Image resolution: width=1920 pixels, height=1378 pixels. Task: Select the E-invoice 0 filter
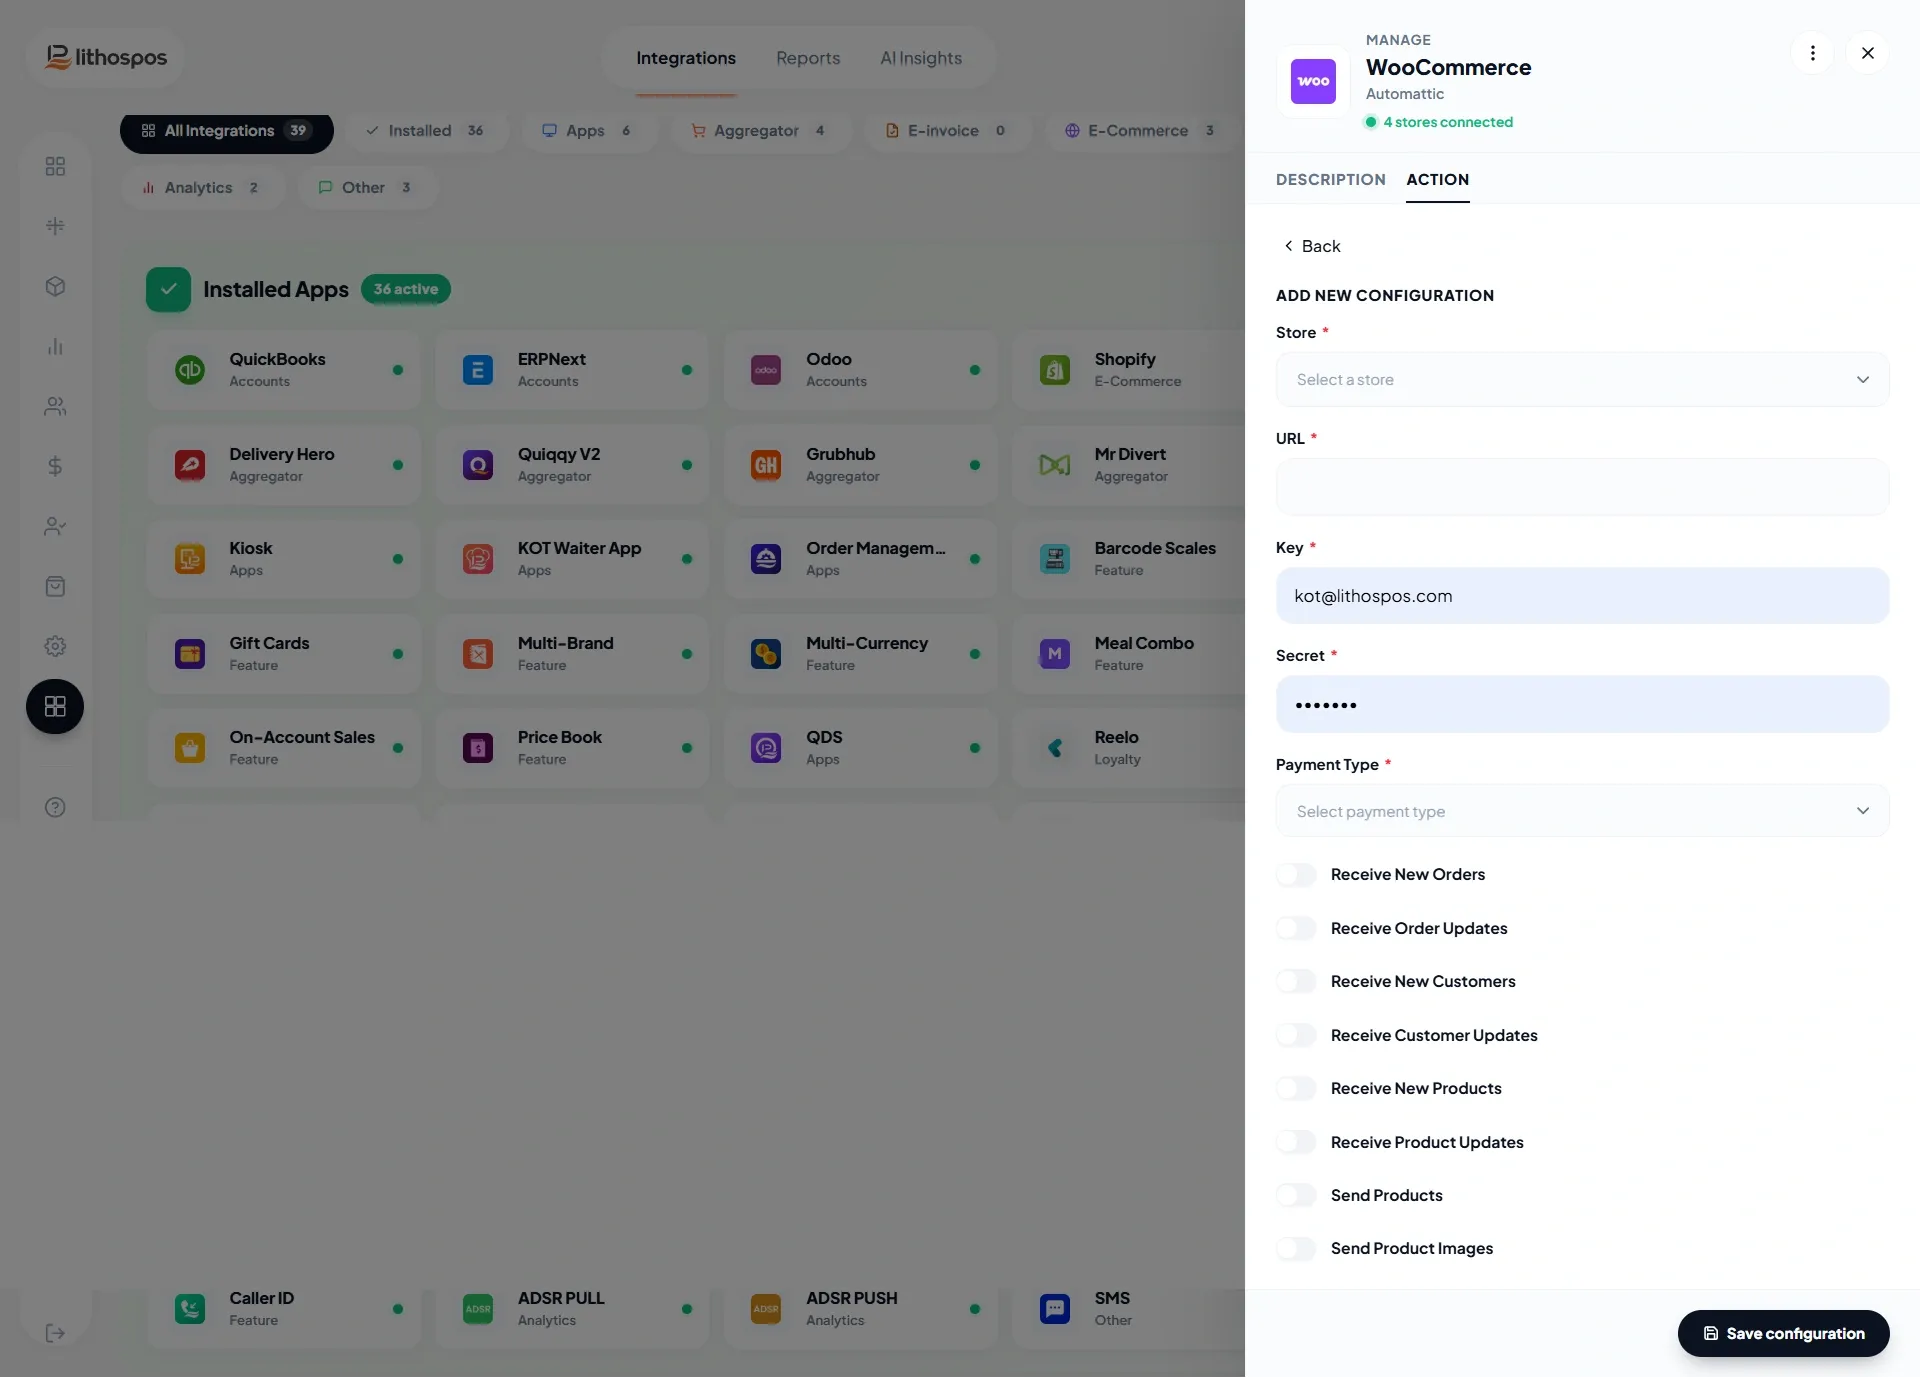(x=947, y=131)
